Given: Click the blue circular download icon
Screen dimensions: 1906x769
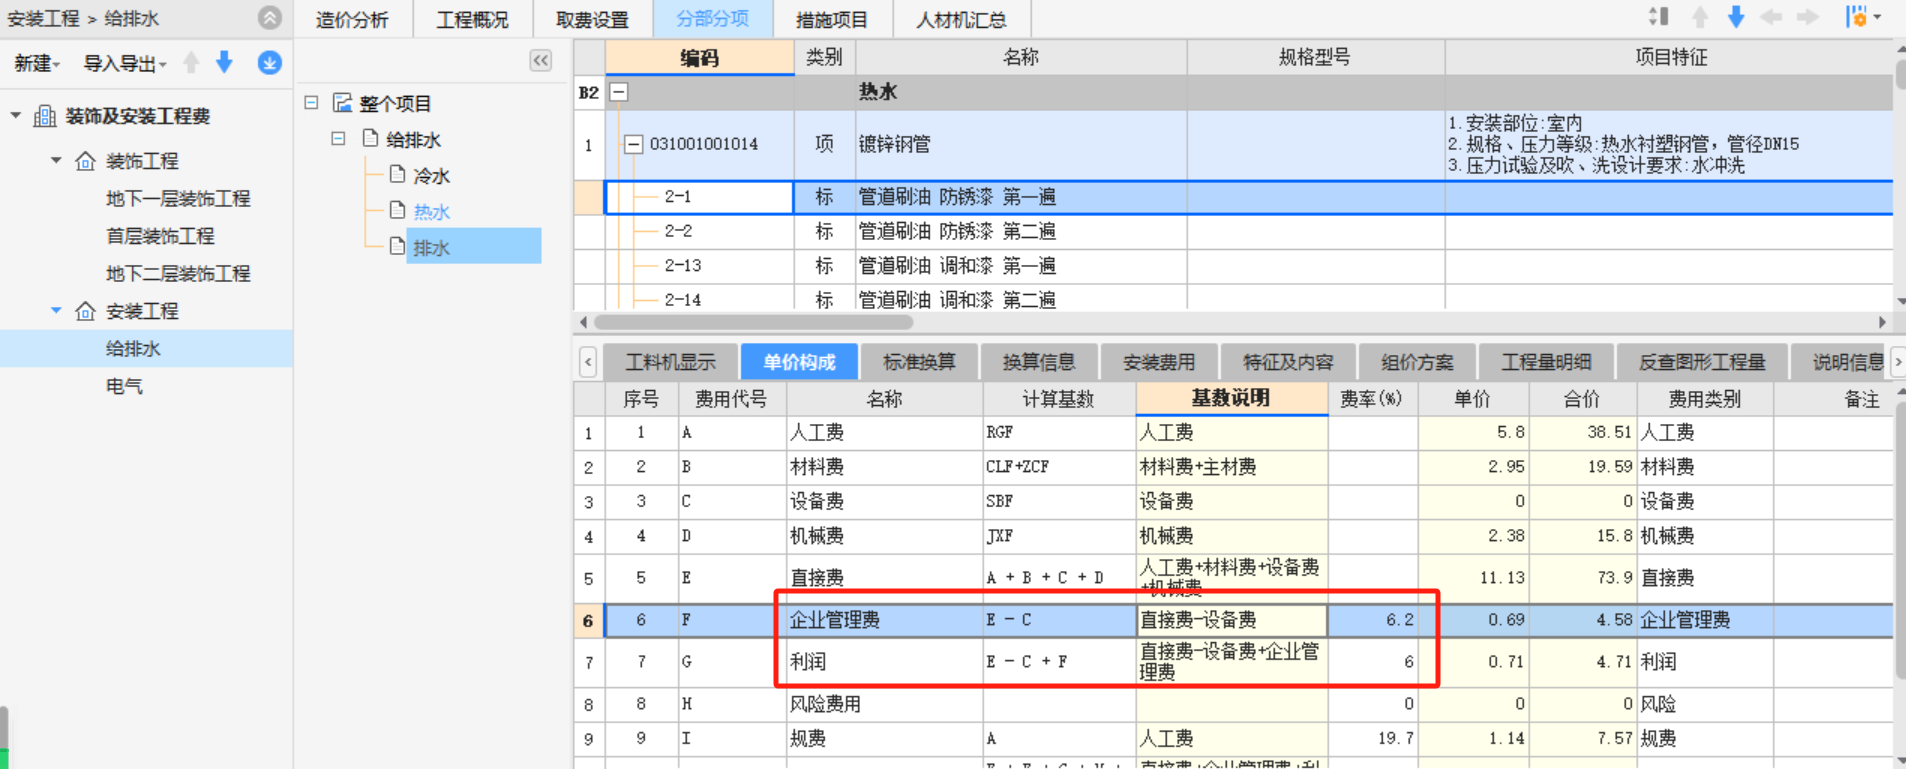Looking at the screenshot, I should pos(269,63).
